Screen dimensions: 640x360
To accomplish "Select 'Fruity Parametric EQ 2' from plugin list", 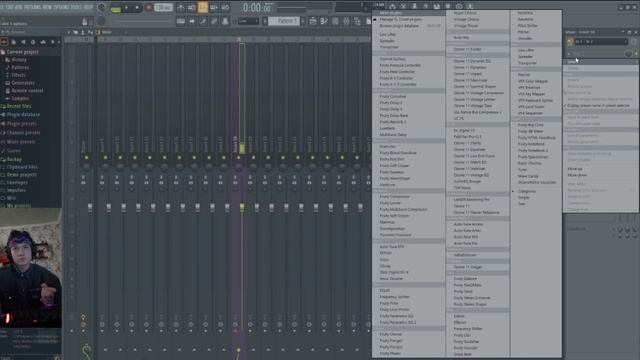I will (398, 322).
